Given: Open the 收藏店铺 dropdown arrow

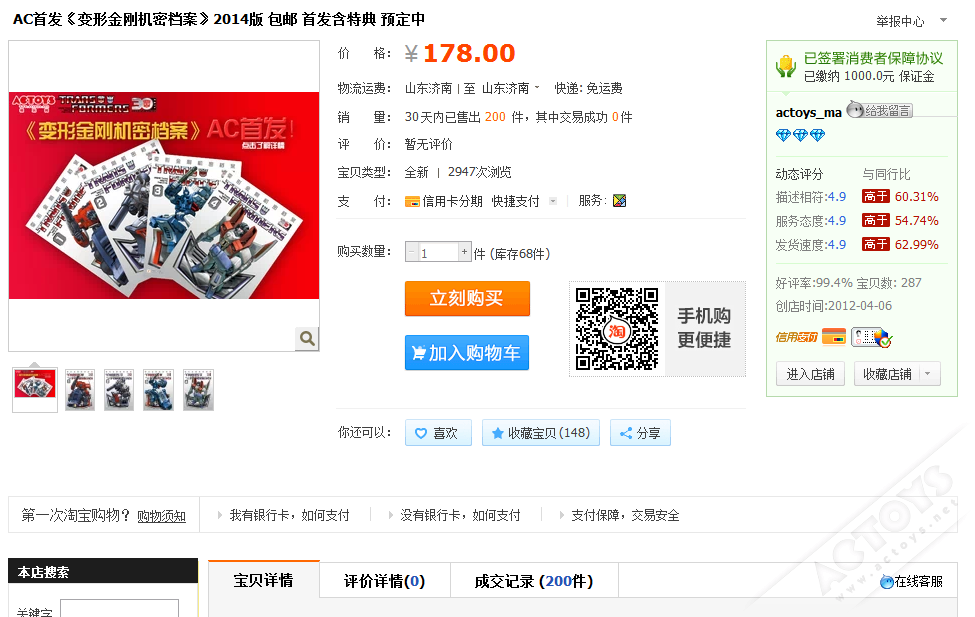Looking at the screenshot, I should coord(927,374).
